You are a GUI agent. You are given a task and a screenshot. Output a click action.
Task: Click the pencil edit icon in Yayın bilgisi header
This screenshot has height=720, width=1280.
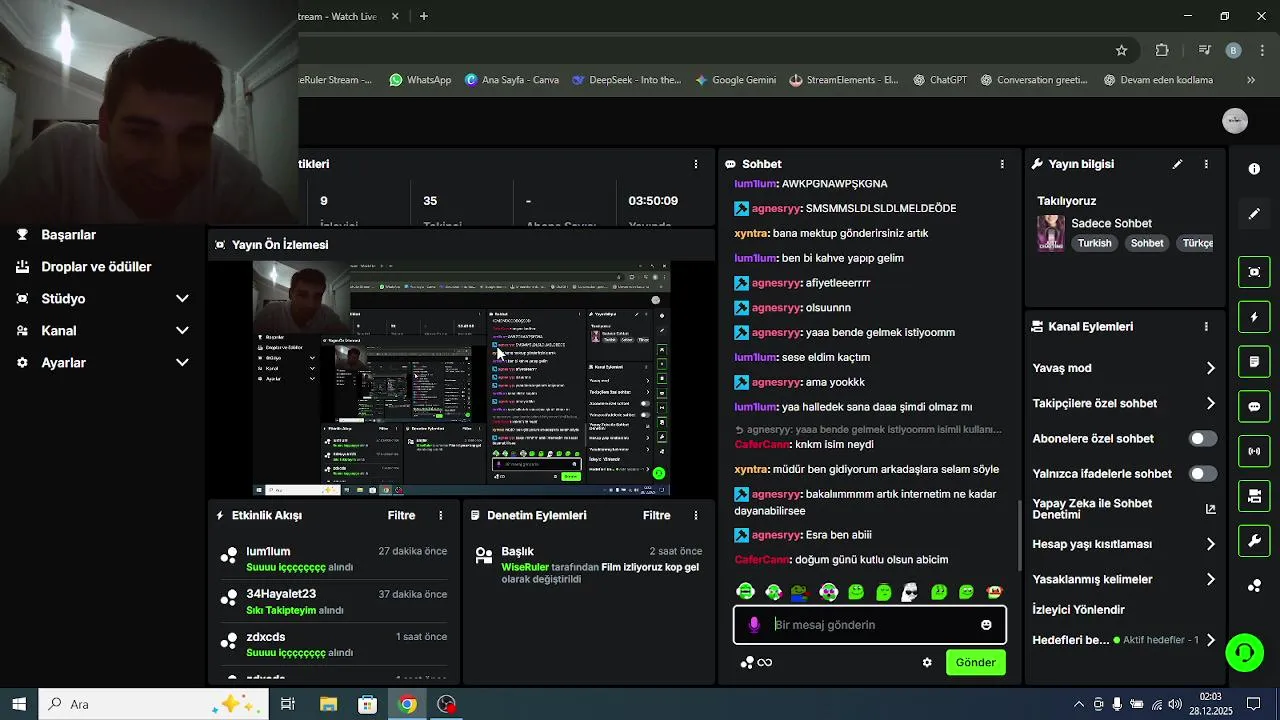click(1177, 164)
